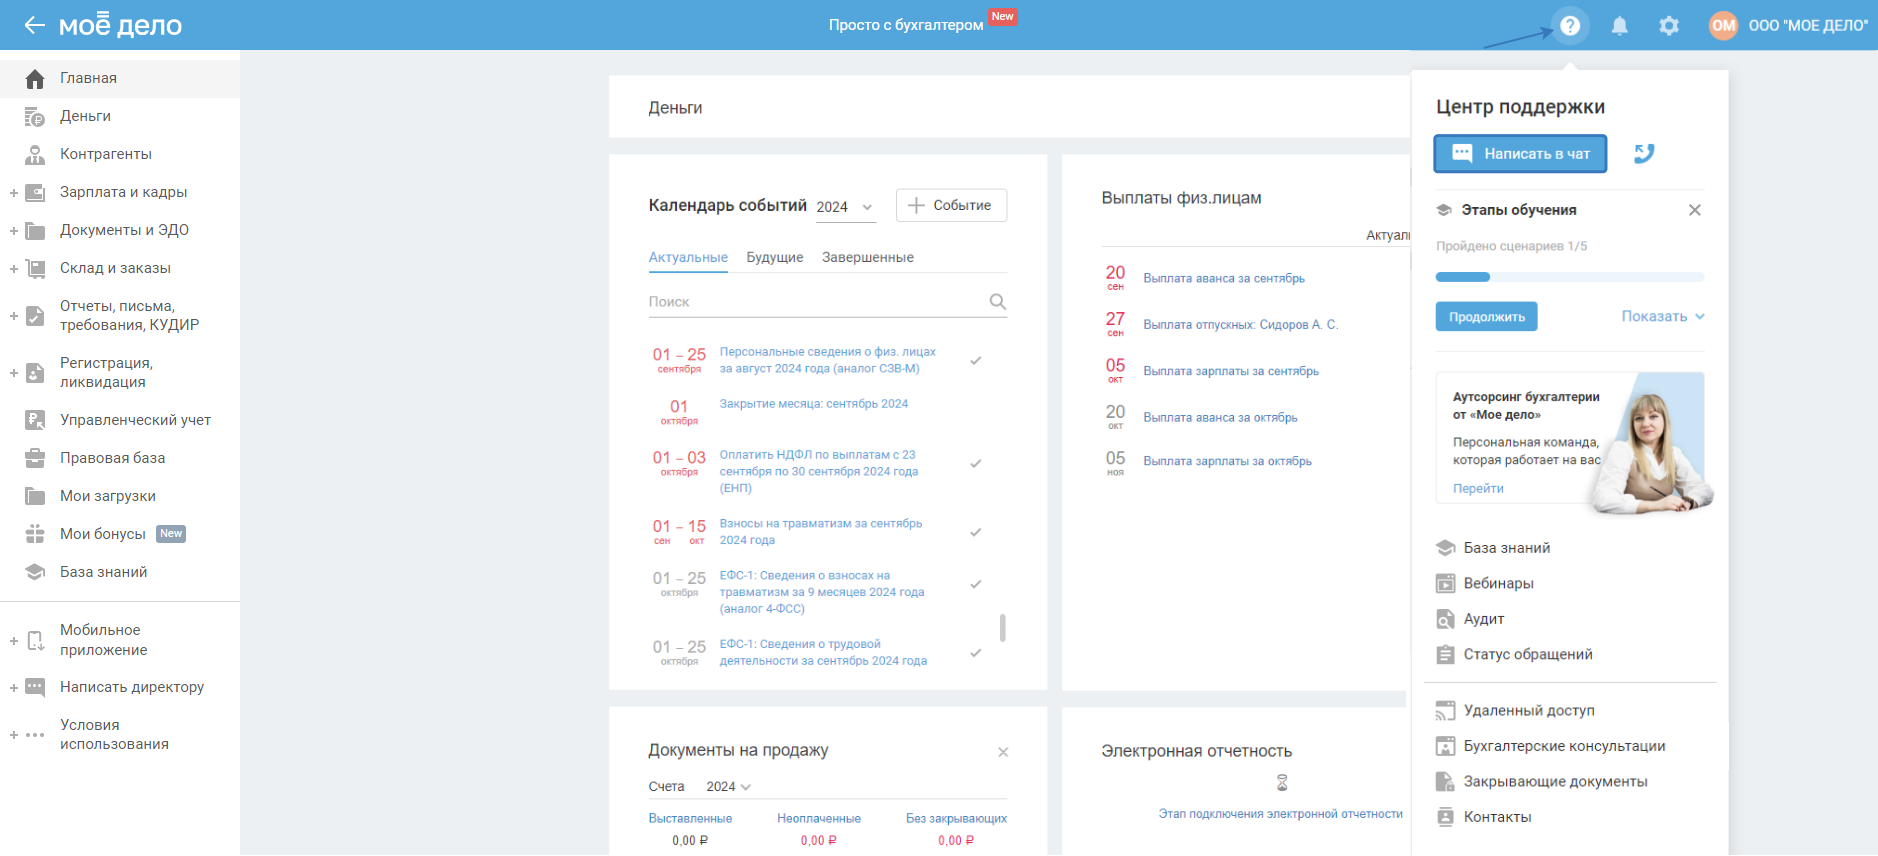
Task: Click the OM user avatar
Action: click(1723, 26)
